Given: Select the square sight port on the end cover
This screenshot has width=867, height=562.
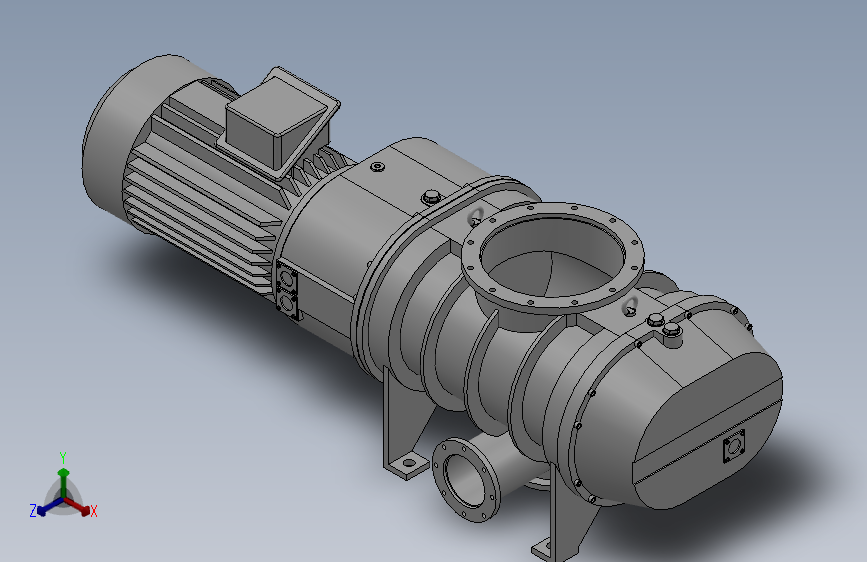Looking at the screenshot, I should coord(734,446).
